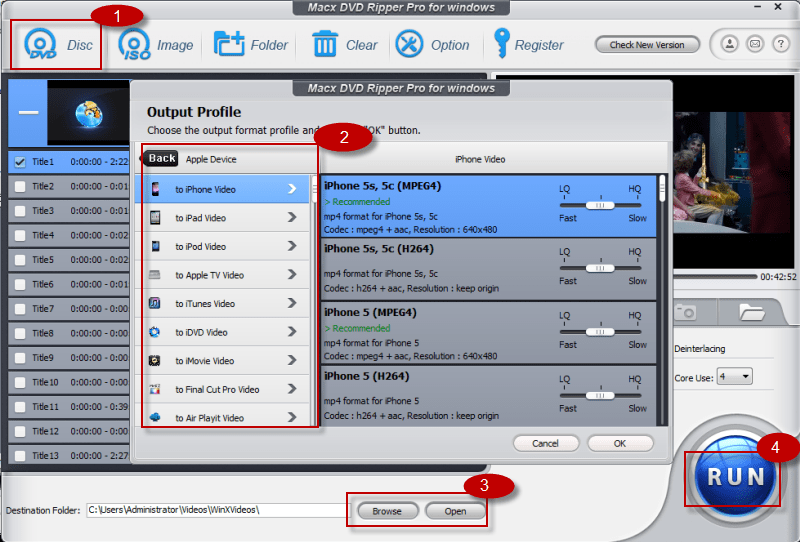
Task: Click the iPod icon in device list
Action: pos(156,247)
